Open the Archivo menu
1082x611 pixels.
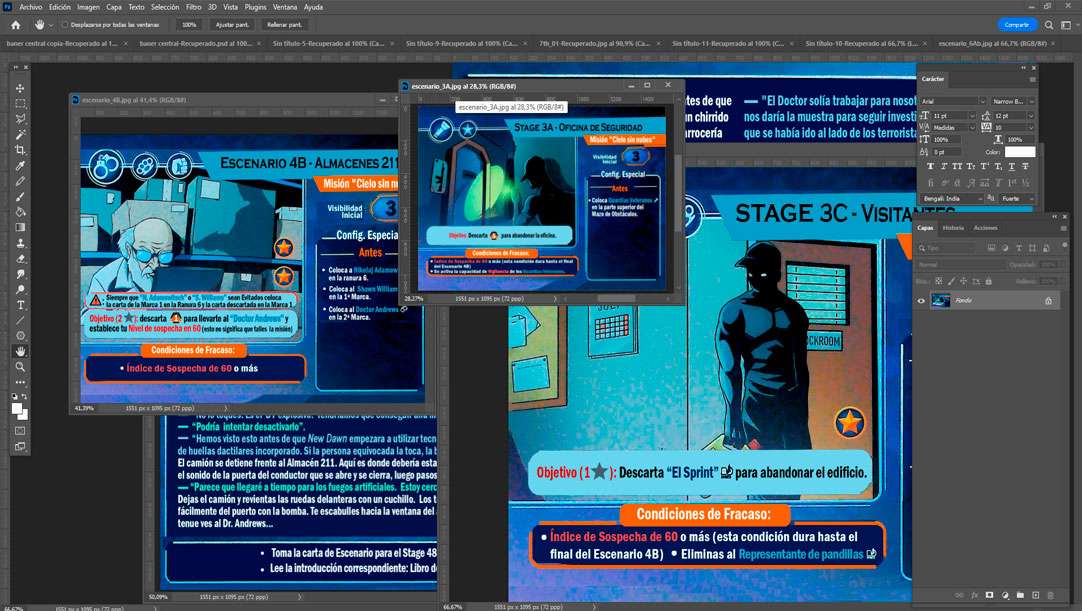click(x=30, y=7)
